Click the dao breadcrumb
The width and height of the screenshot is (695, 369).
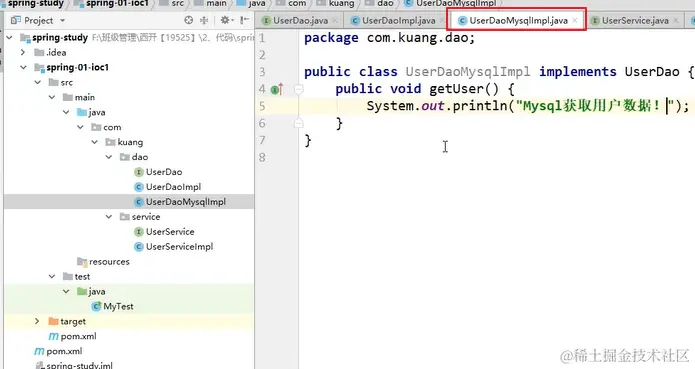pos(385,4)
